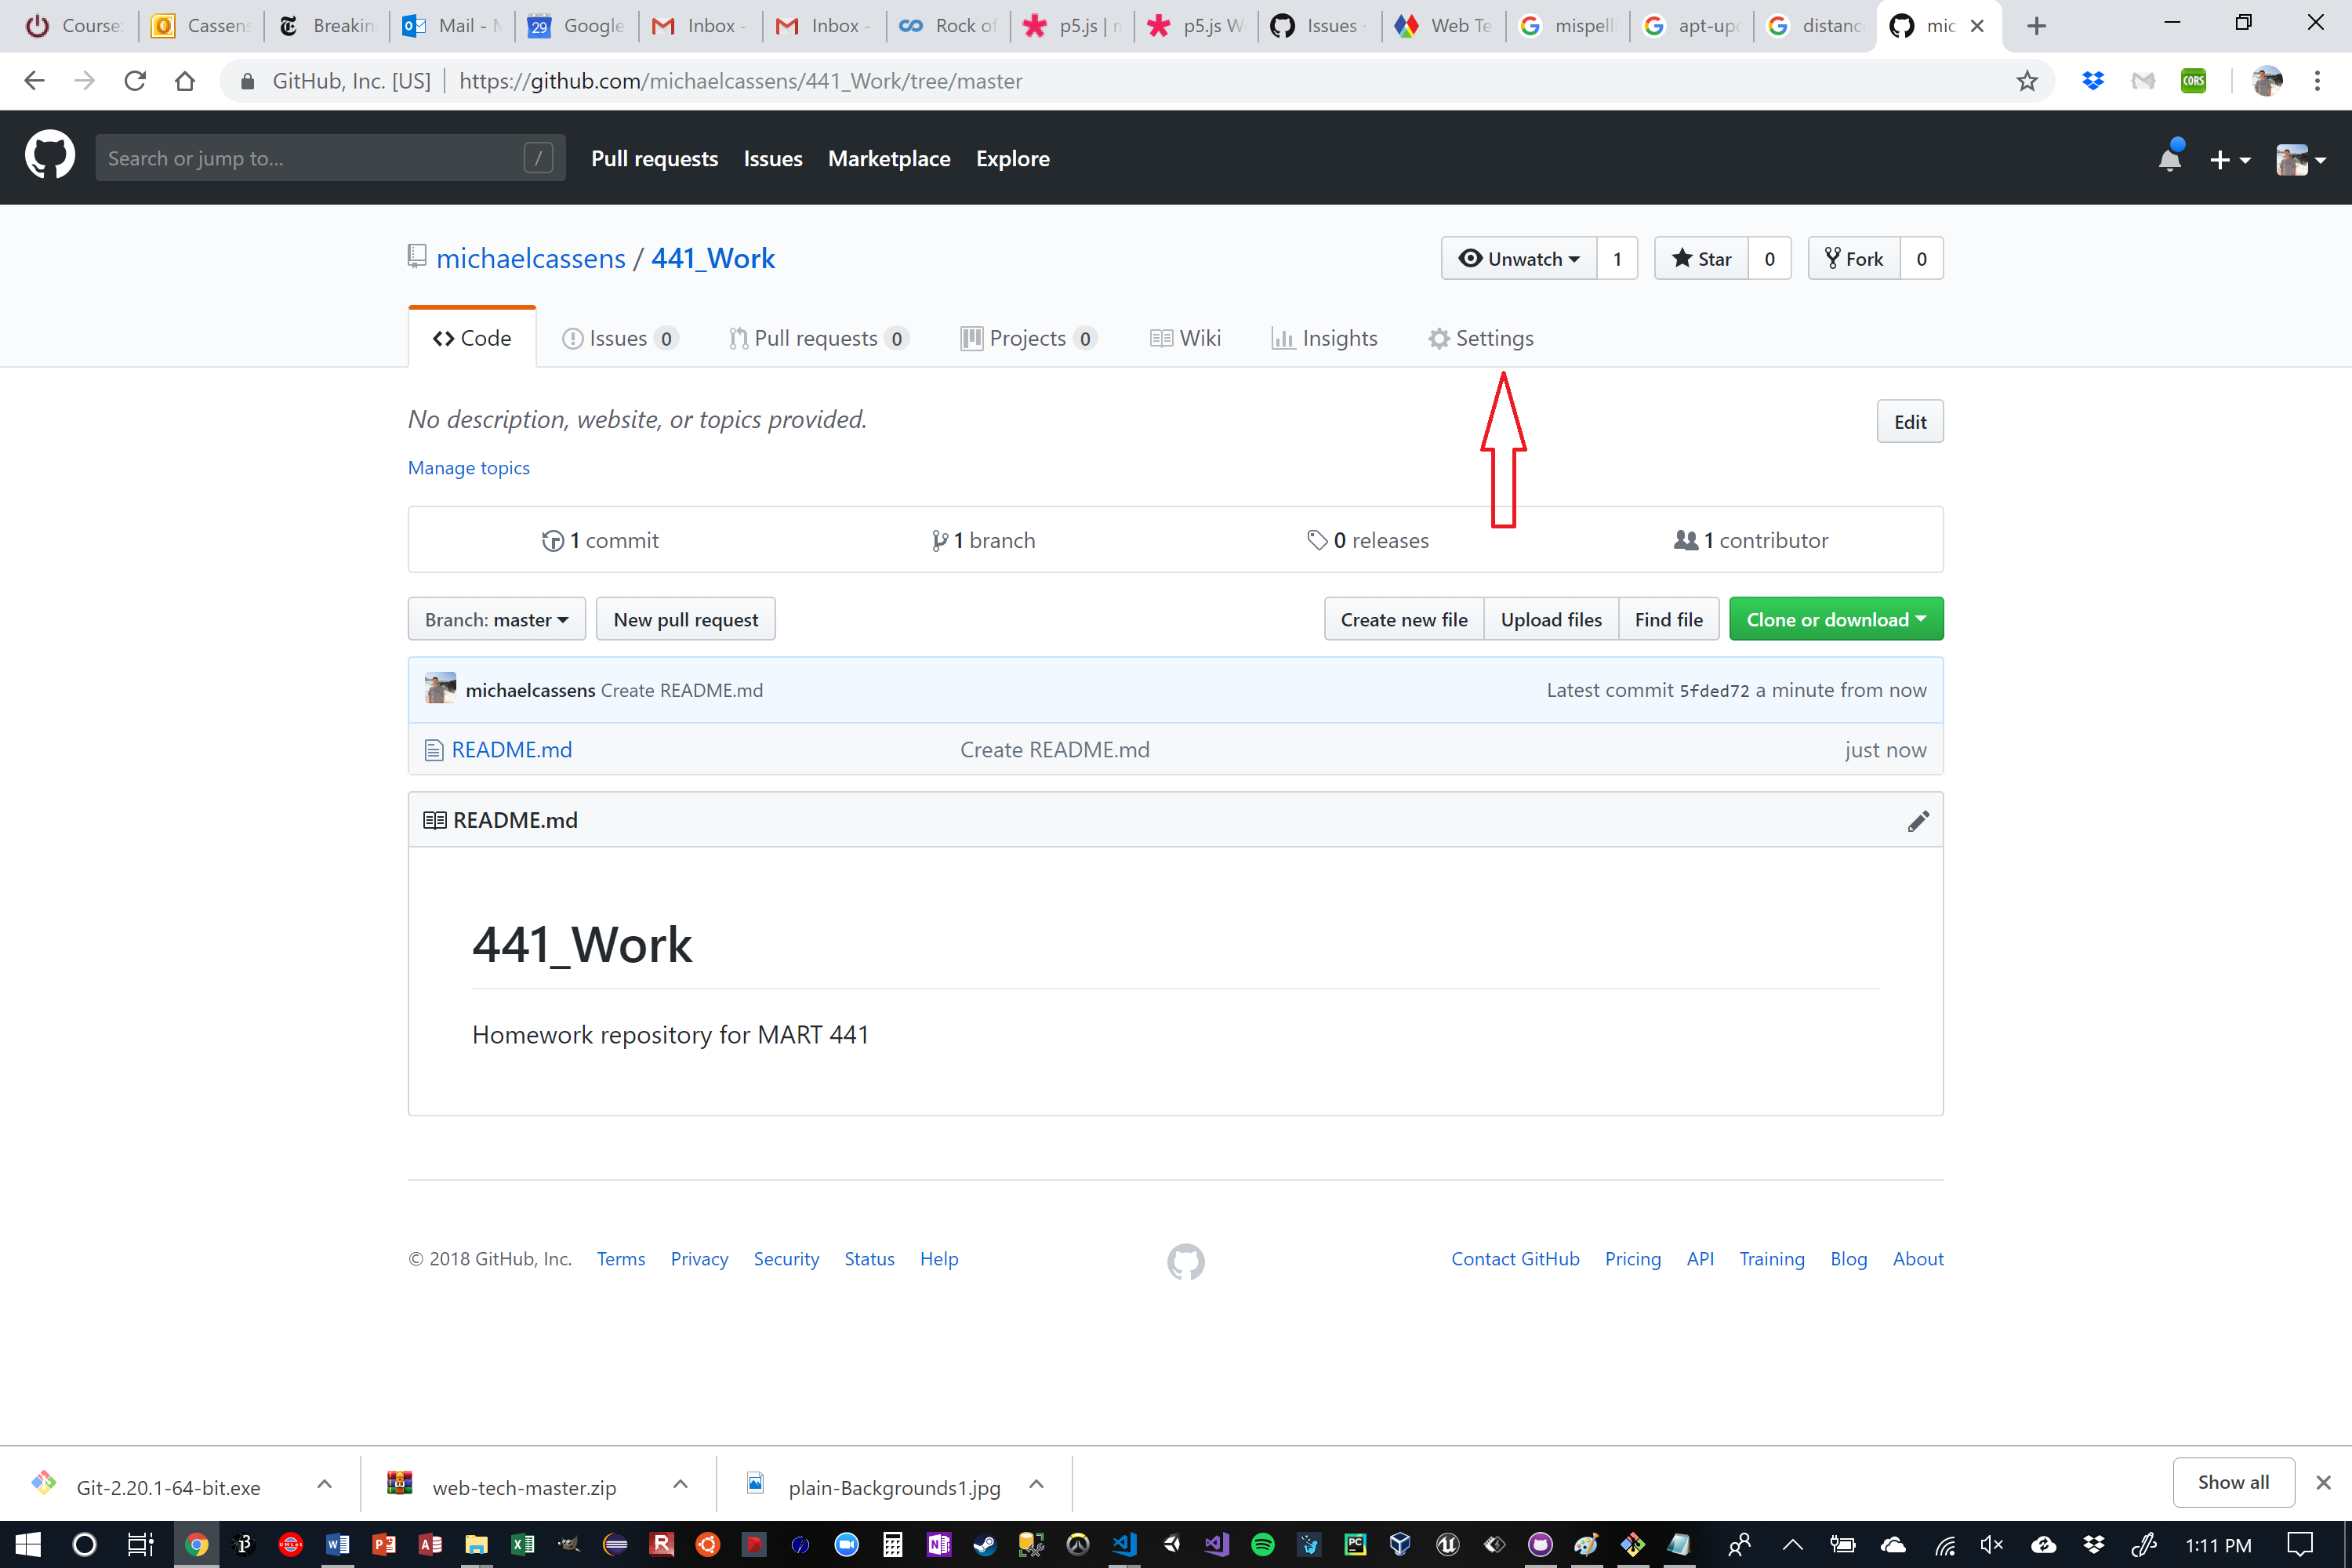2352x1568 pixels.
Task: Open the Insights tab
Action: (1324, 338)
